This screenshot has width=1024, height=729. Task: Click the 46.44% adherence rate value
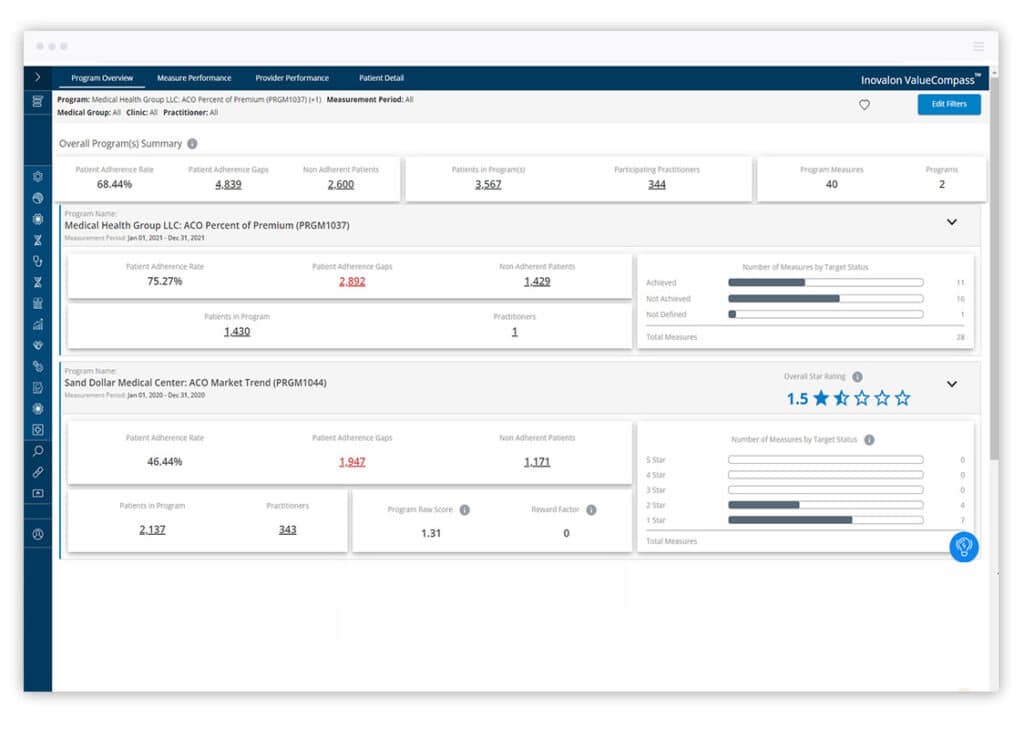(x=165, y=462)
